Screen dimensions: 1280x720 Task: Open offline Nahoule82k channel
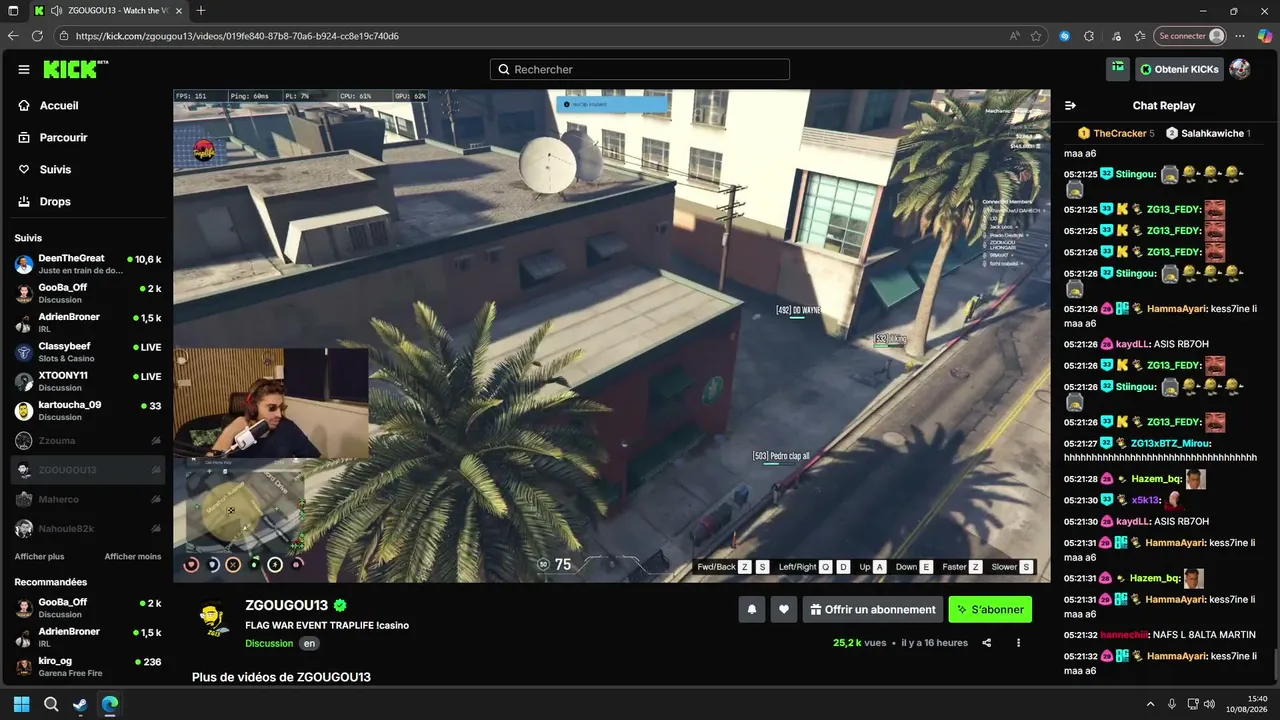coord(88,529)
